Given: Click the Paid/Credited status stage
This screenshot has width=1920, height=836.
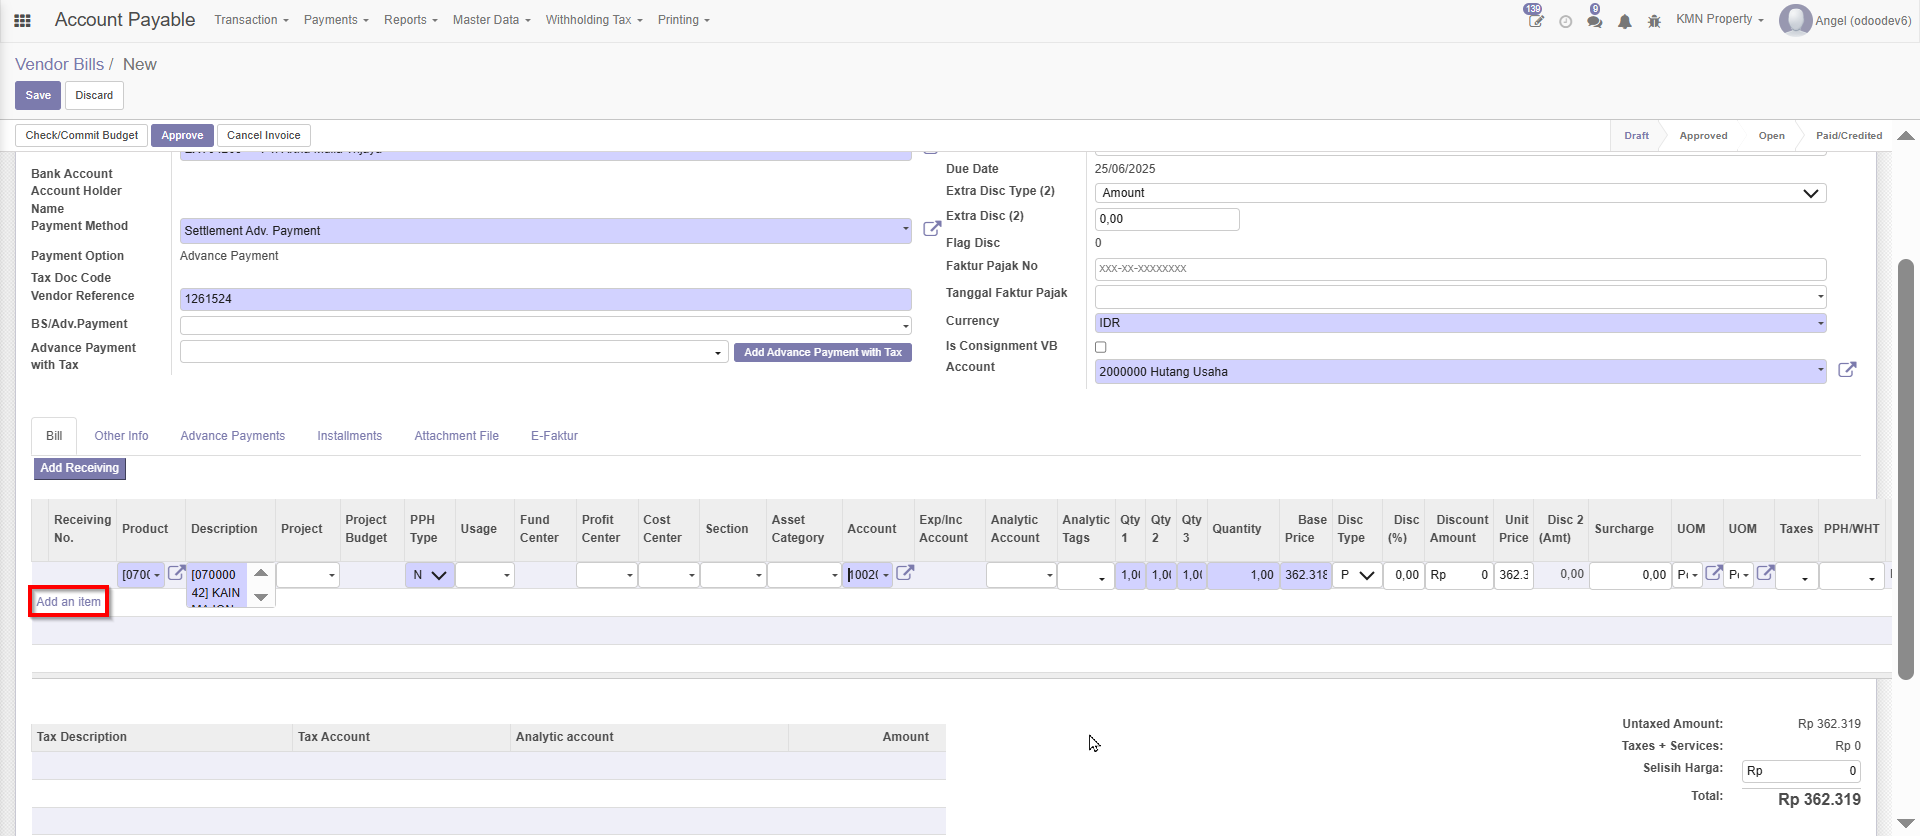Looking at the screenshot, I should pyautogui.click(x=1849, y=136).
